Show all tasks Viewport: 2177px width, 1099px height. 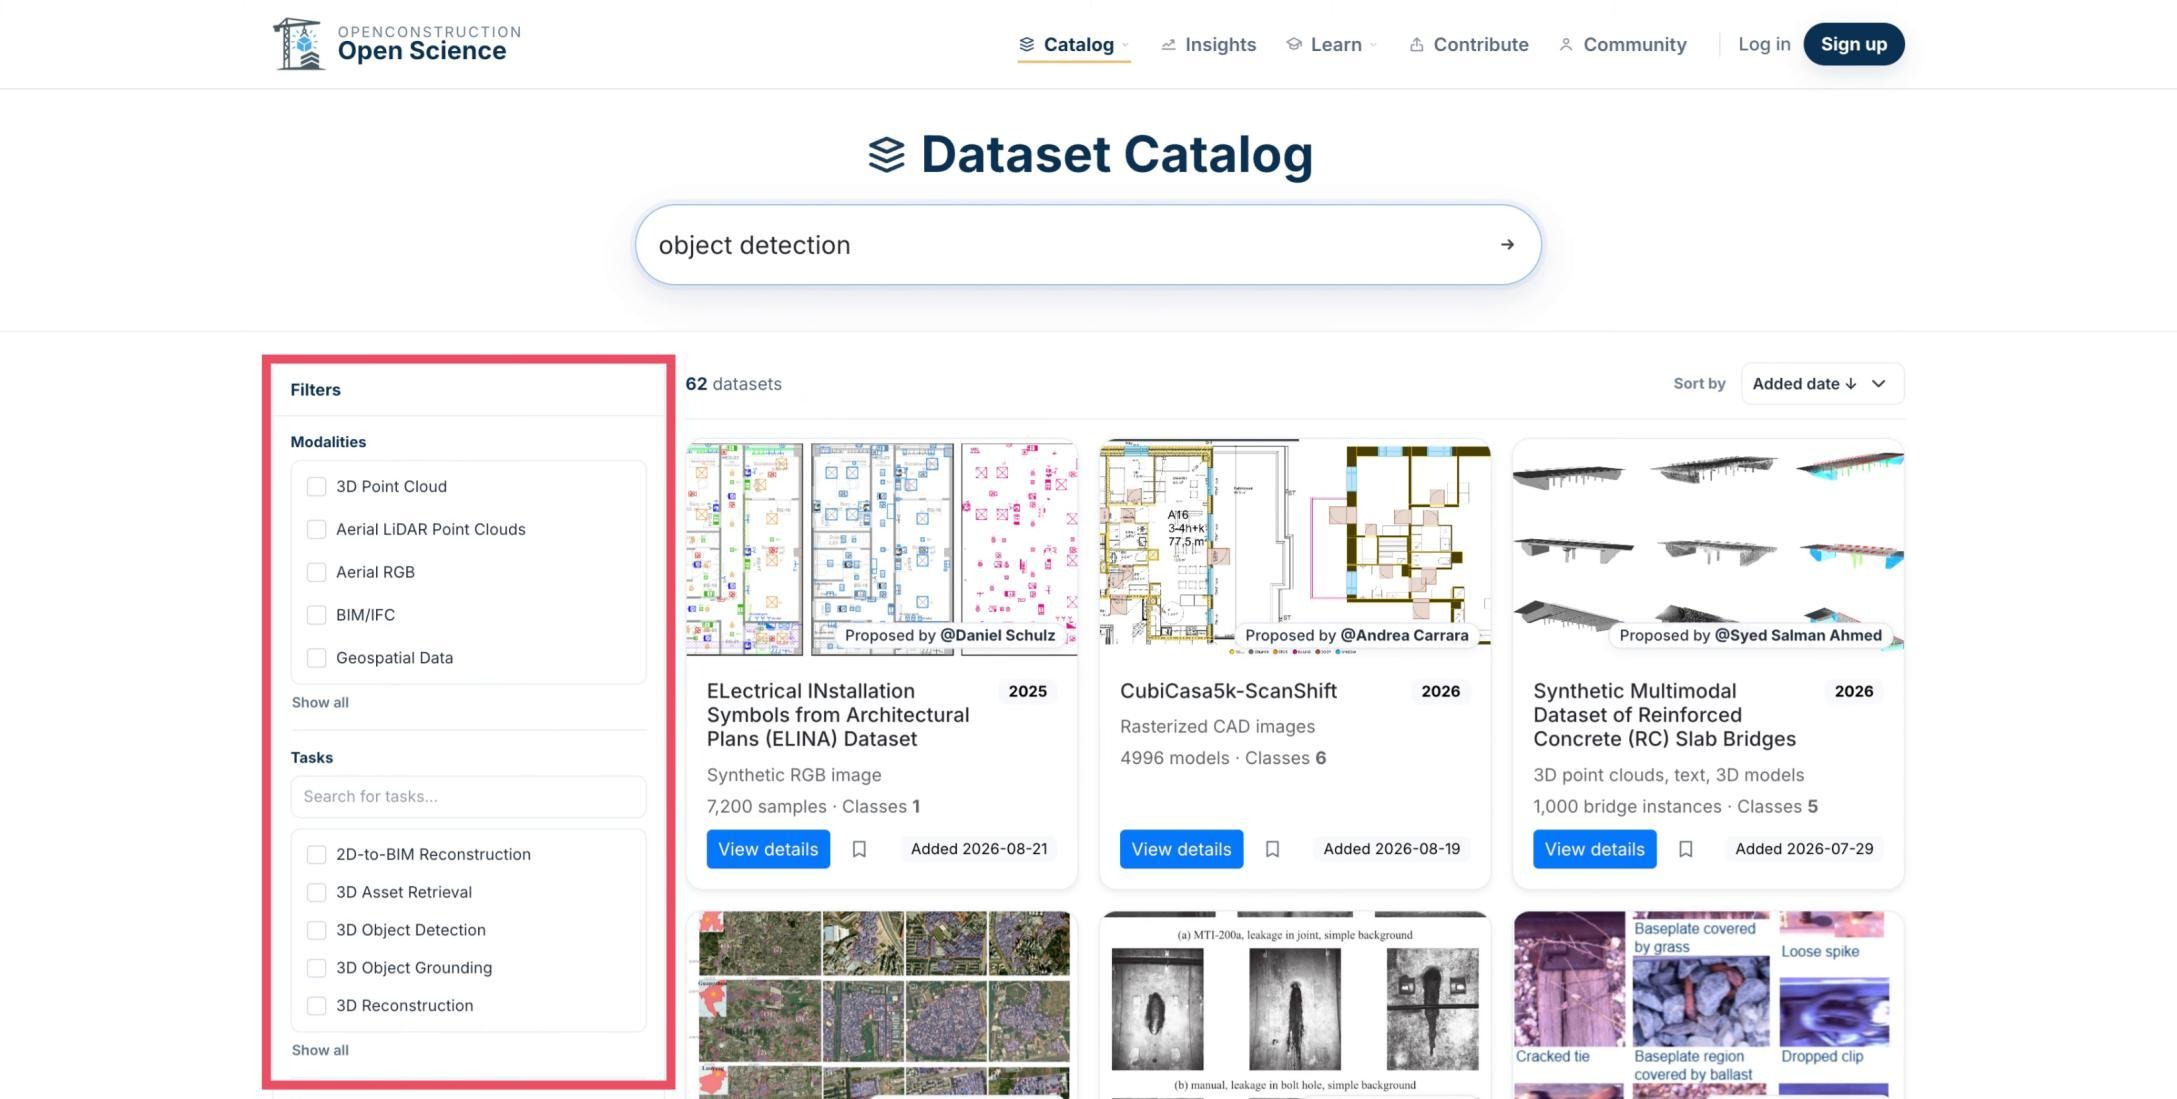point(320,1050)
